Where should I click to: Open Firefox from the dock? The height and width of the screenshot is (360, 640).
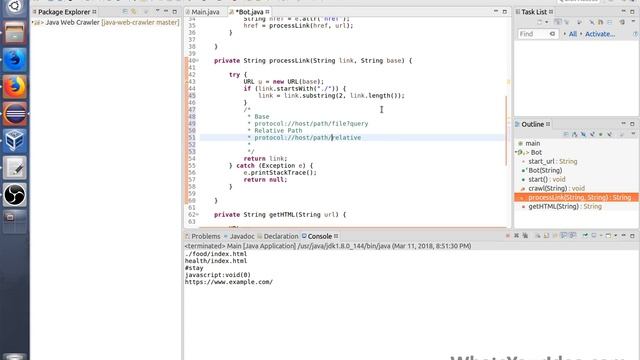[15, 87]
